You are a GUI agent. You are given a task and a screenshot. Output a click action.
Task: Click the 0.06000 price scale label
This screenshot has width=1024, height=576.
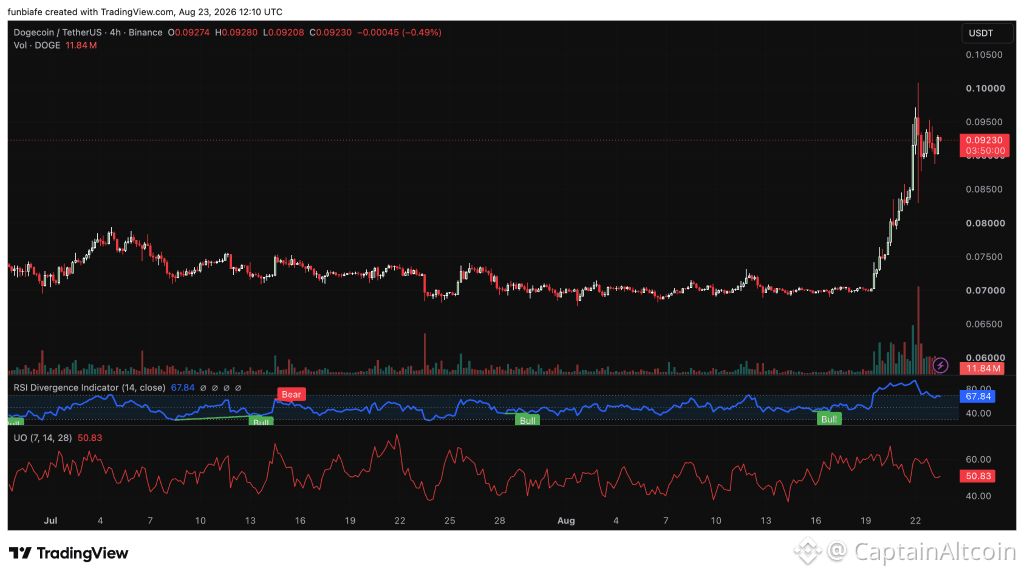pyautogui.click(x=985, y=357)
